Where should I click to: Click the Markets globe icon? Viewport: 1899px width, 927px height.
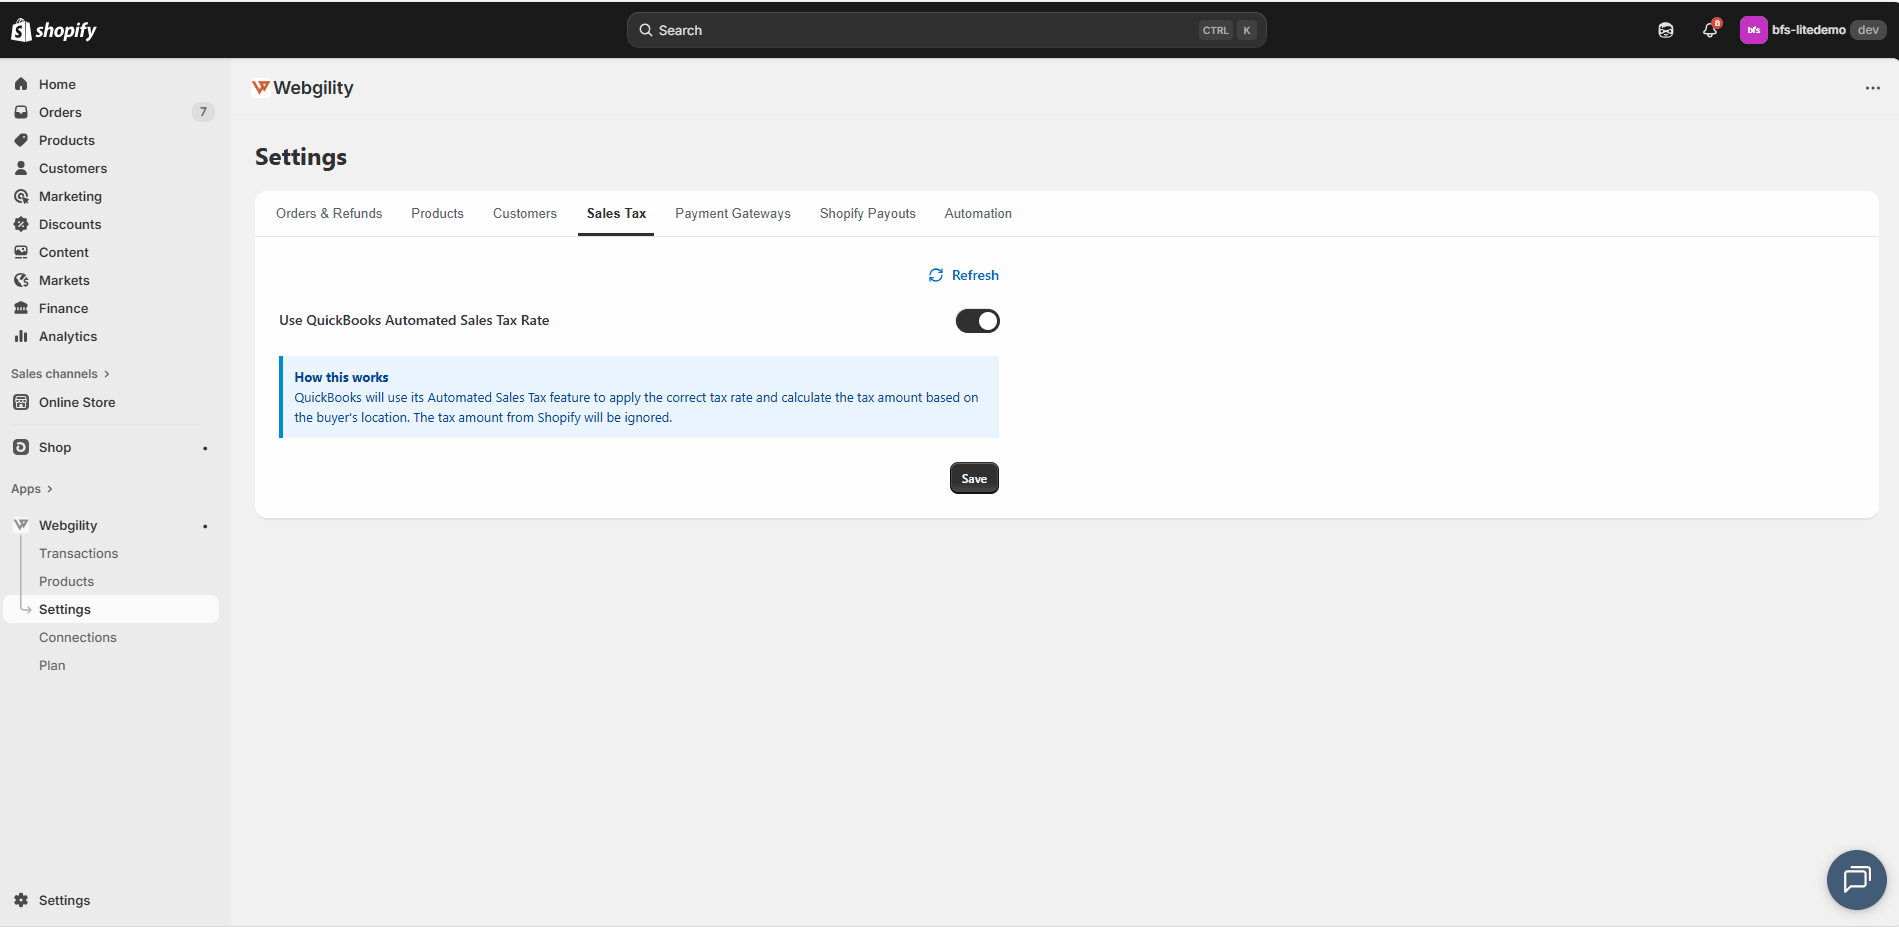21,280
